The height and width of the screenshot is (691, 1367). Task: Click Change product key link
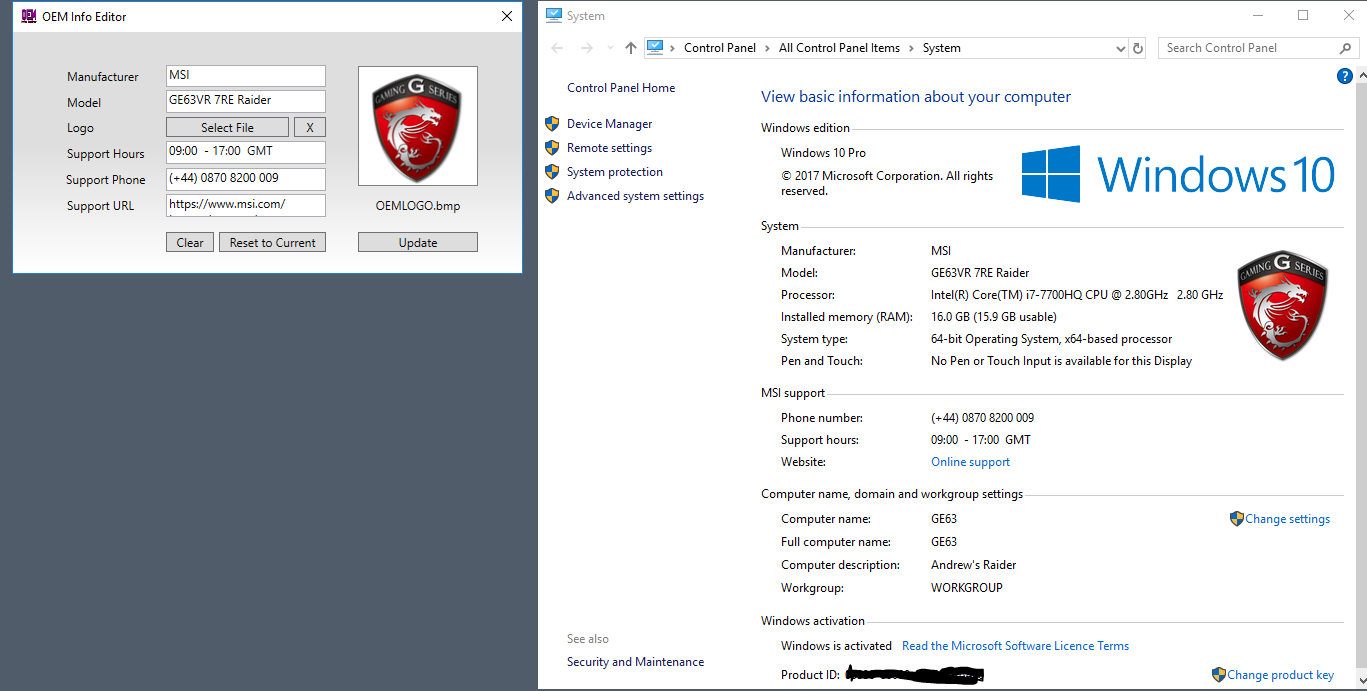click(x=1280, y=675)
